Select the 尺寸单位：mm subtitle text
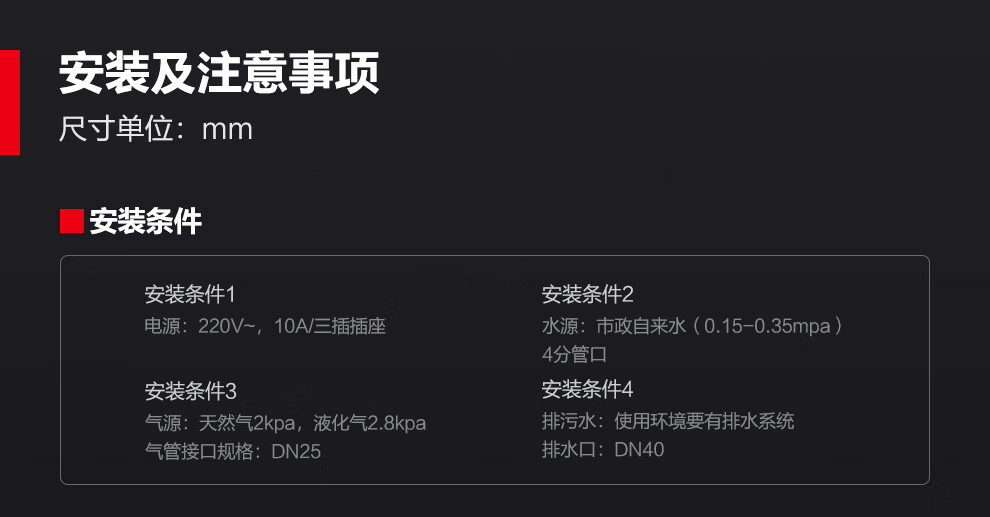The image size is (990, 517). [156, 129]
